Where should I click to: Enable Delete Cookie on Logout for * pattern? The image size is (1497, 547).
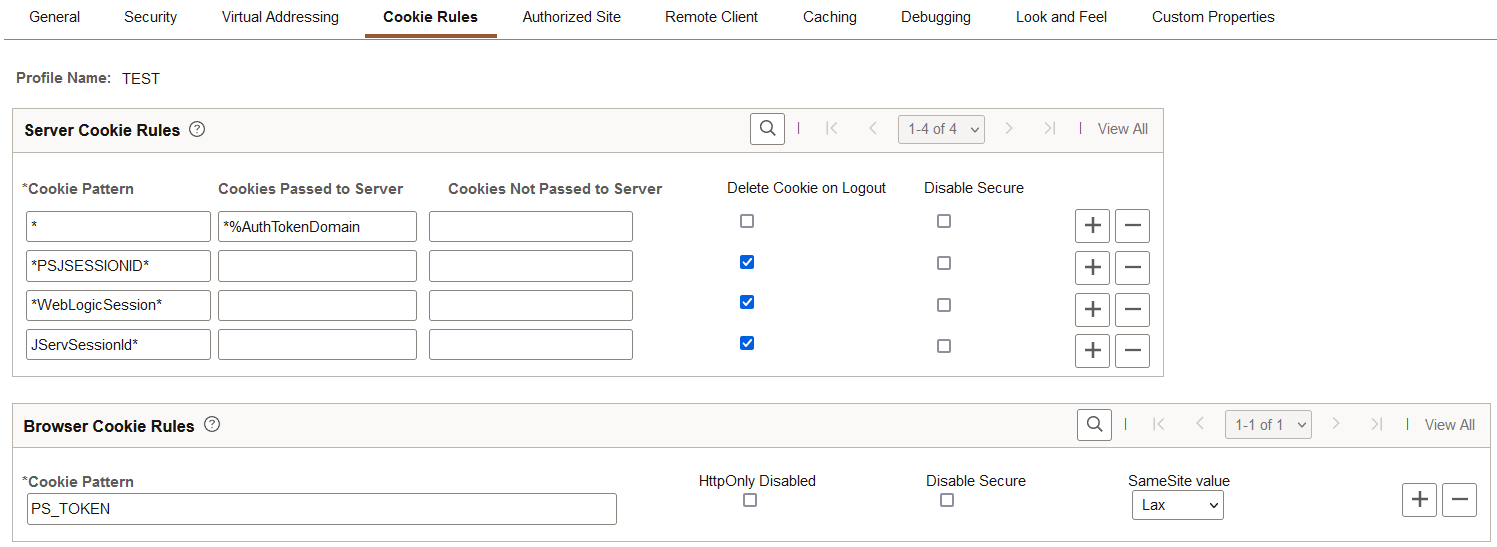click(x=747, y=221)
